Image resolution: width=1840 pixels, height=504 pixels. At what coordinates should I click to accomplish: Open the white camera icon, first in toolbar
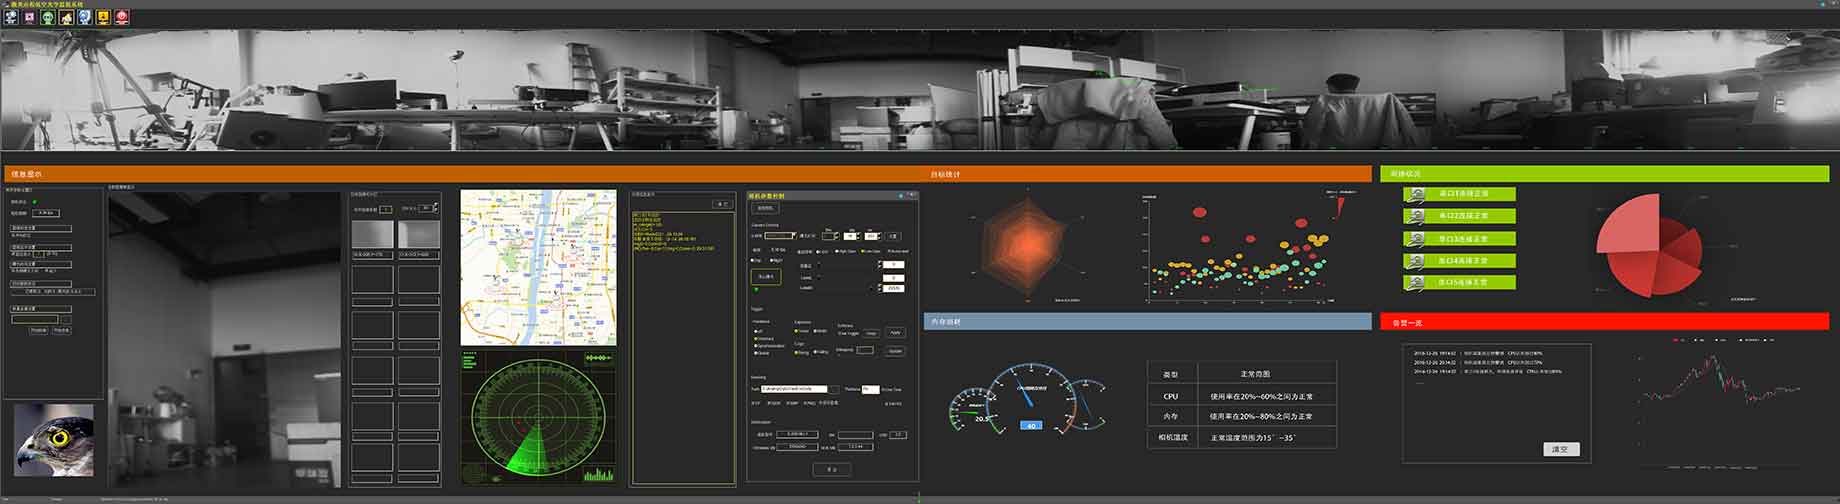(11, 17)
